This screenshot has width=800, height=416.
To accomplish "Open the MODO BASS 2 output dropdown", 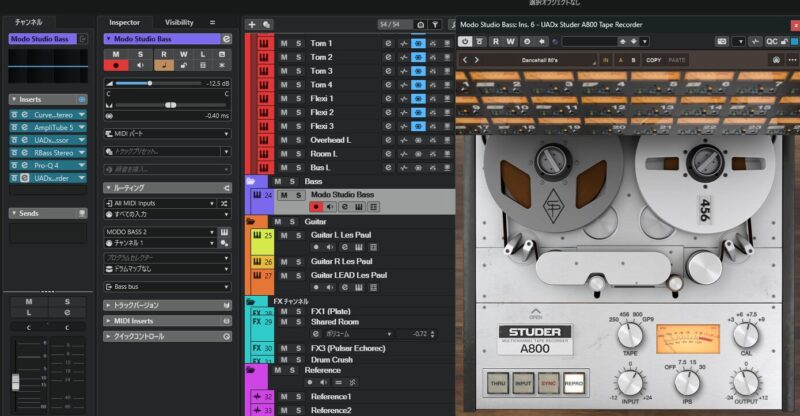I will [x=160, y=232].
